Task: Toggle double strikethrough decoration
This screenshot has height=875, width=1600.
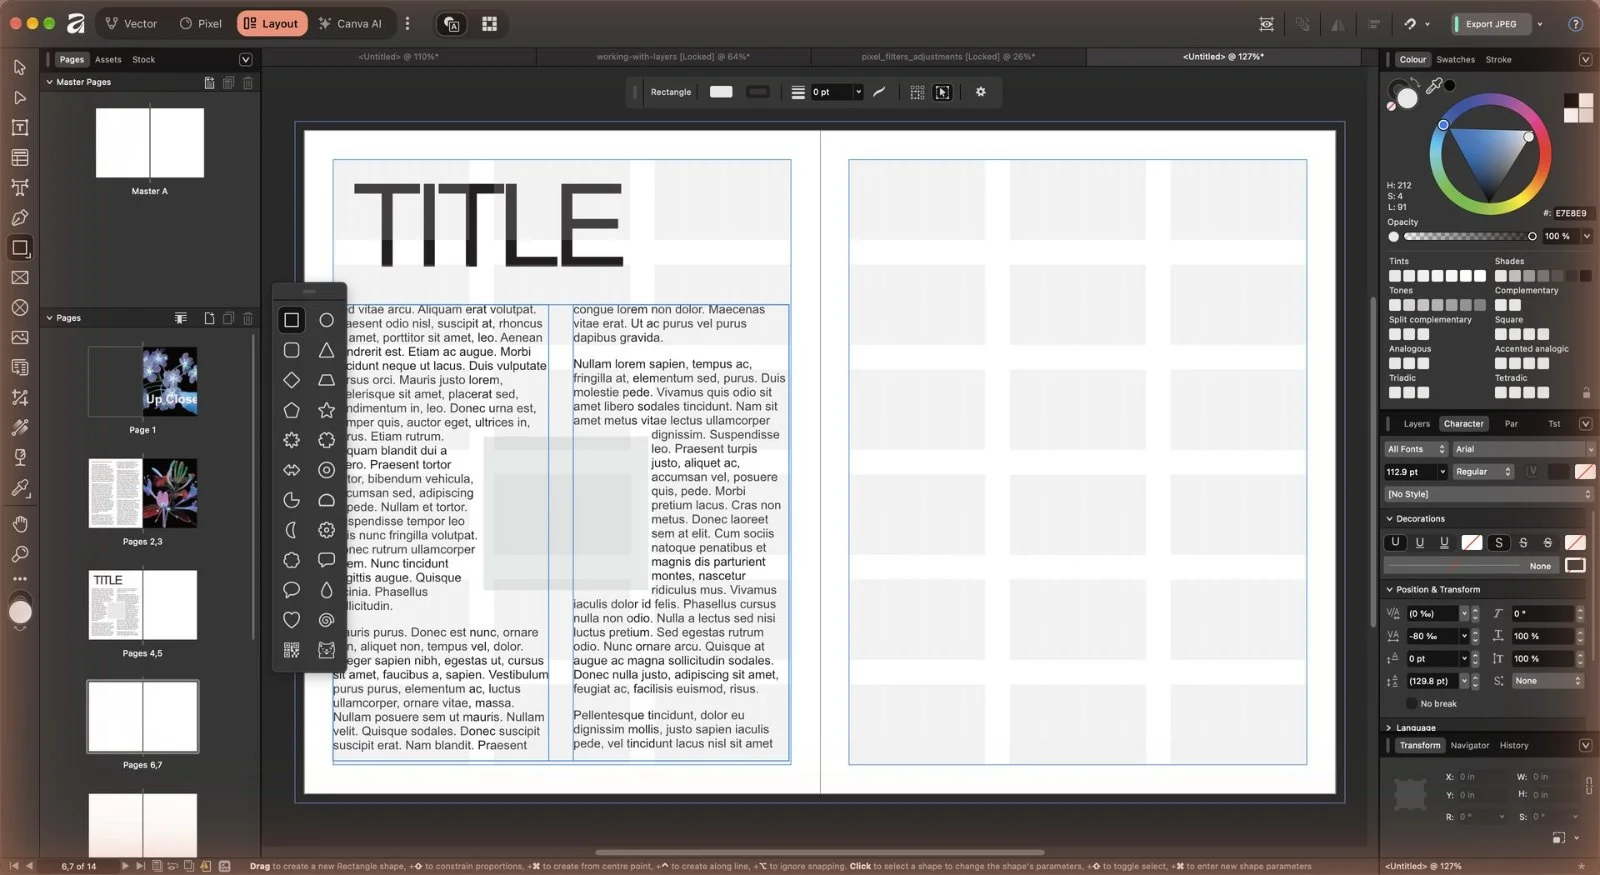Action: (x=1547, y=542)
